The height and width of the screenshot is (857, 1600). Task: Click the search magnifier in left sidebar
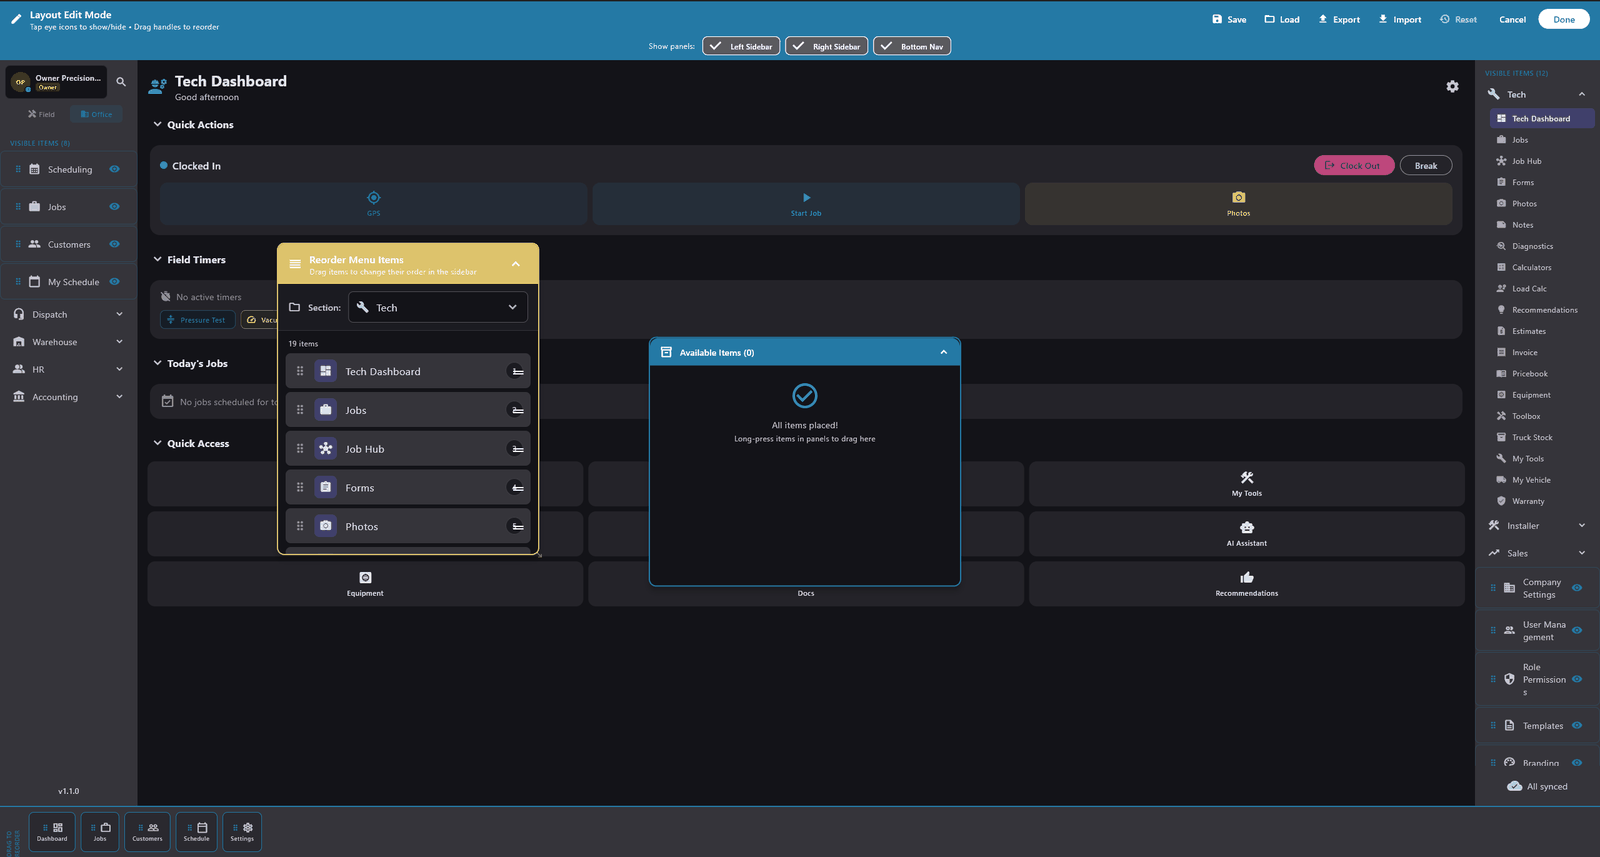coord(121,82)
